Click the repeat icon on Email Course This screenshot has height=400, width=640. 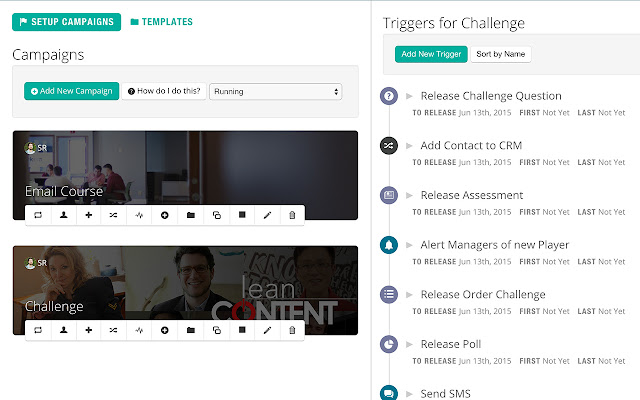(x=38, y=215)
